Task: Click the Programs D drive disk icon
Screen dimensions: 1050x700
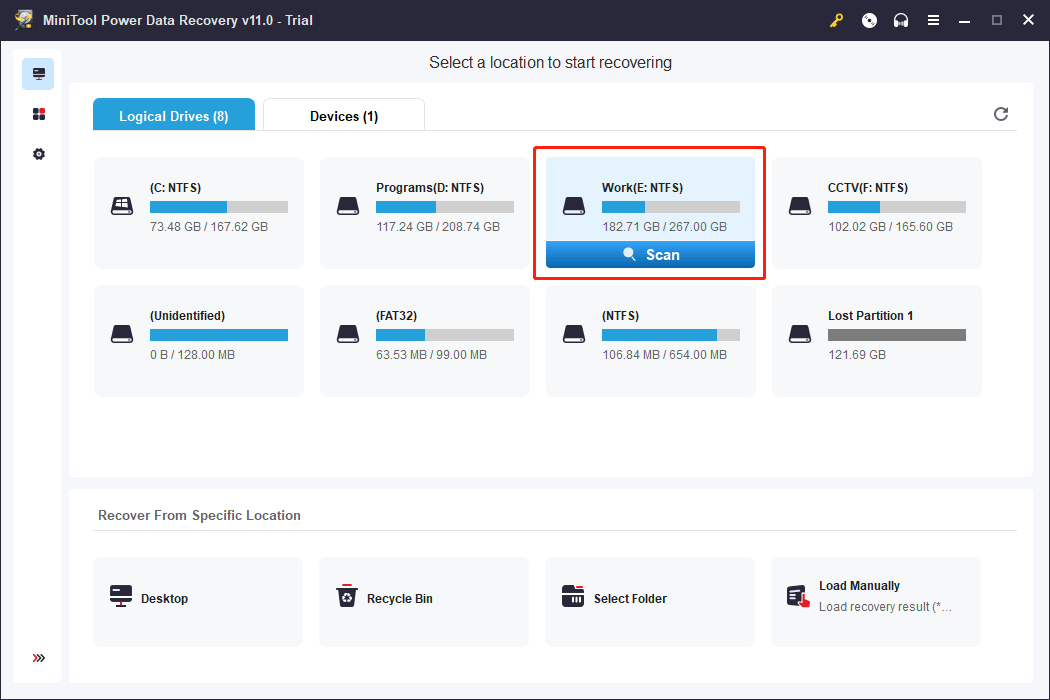Action: pos(348,206)
